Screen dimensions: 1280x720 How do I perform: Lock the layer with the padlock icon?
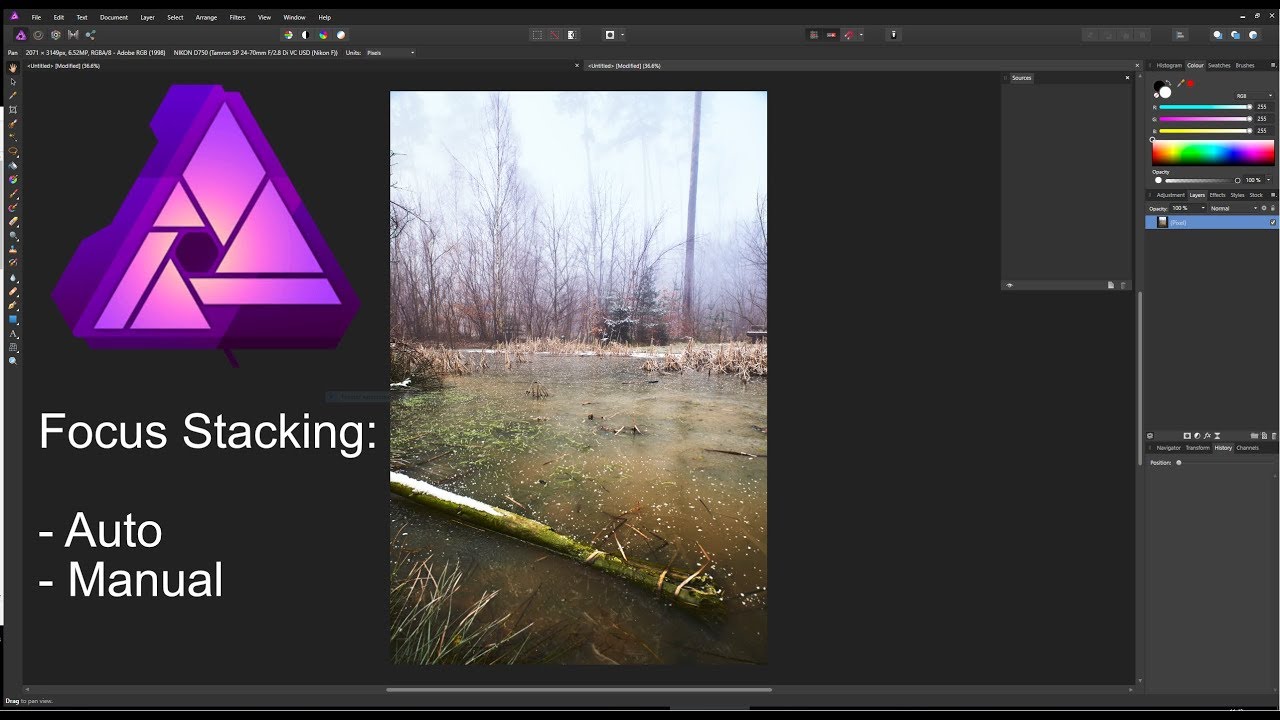click(1273, 208)
